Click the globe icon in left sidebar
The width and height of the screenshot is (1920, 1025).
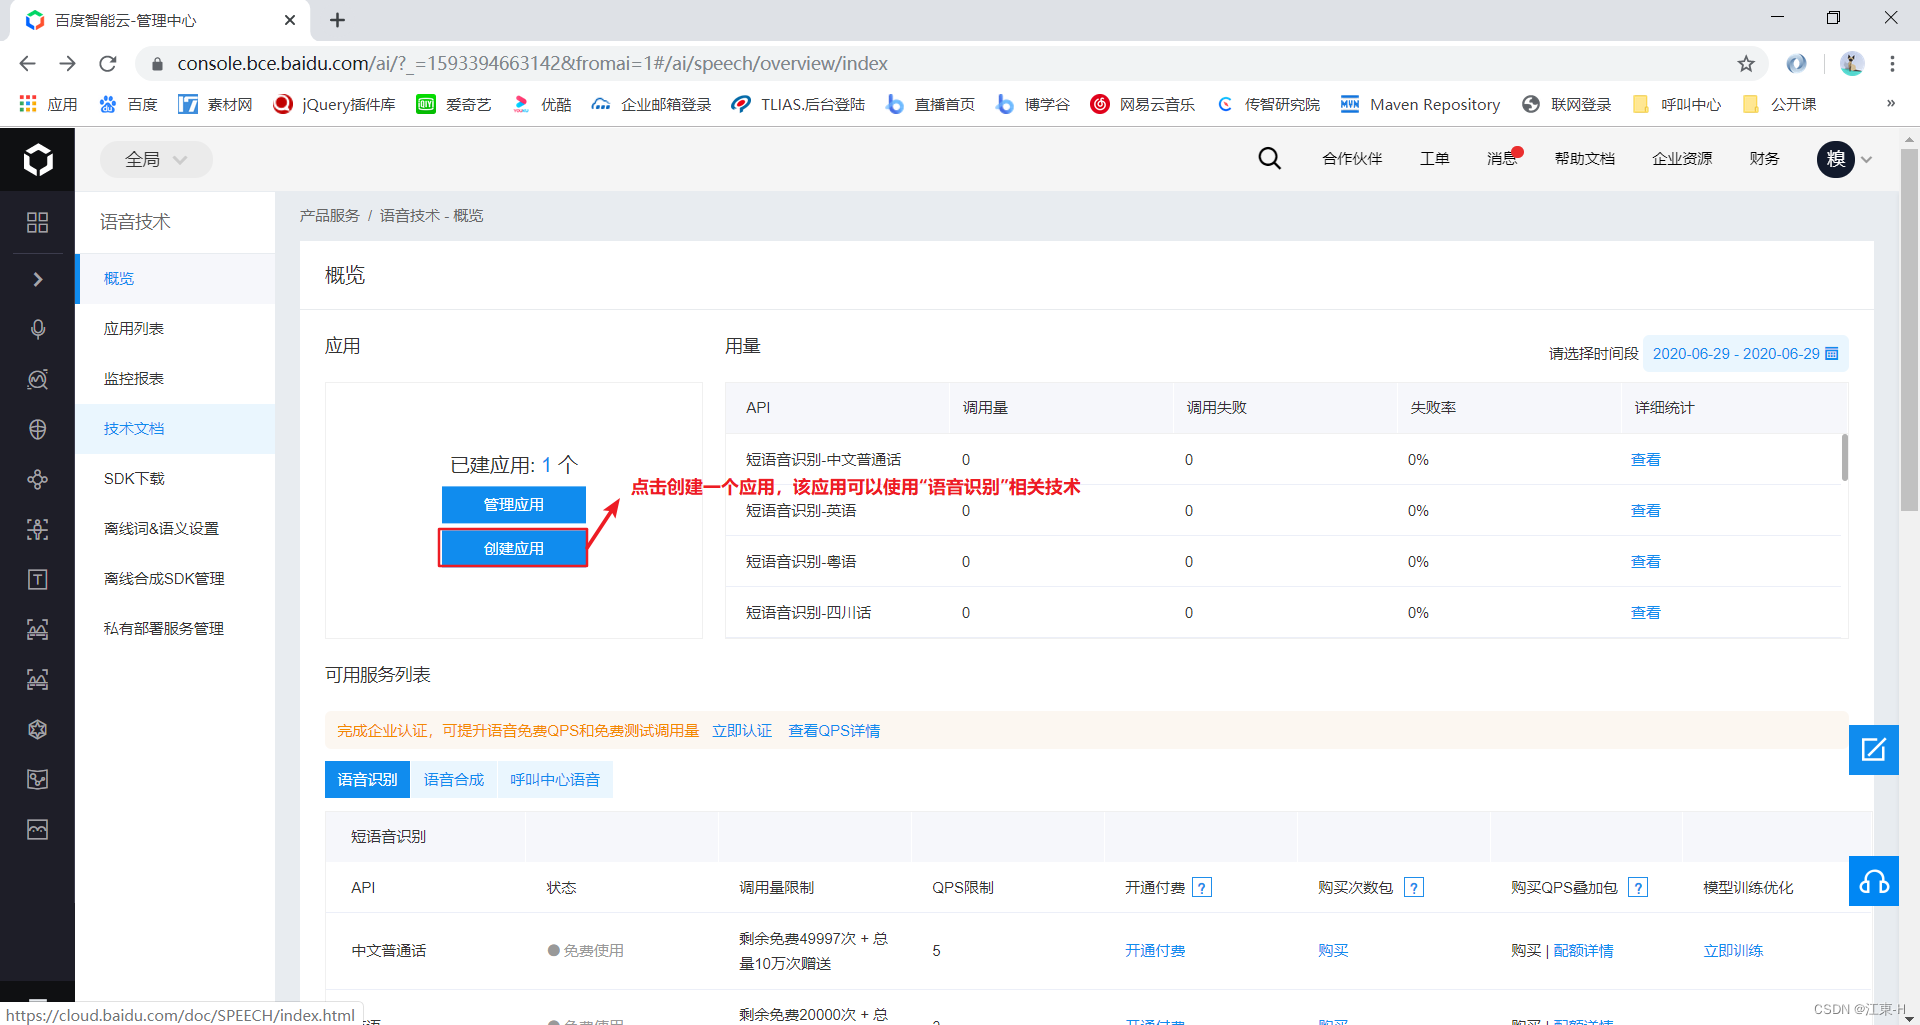tap(38, 429)
